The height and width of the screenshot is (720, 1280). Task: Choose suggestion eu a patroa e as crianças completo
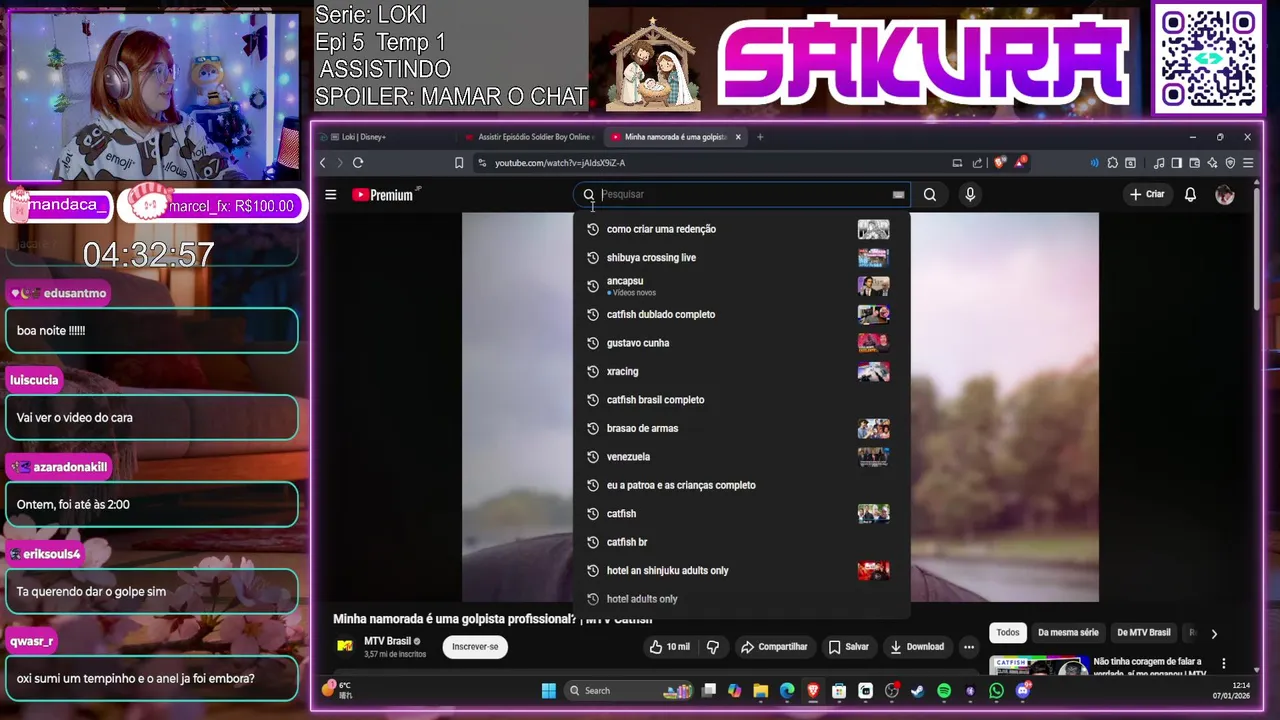tap(742, 485)
